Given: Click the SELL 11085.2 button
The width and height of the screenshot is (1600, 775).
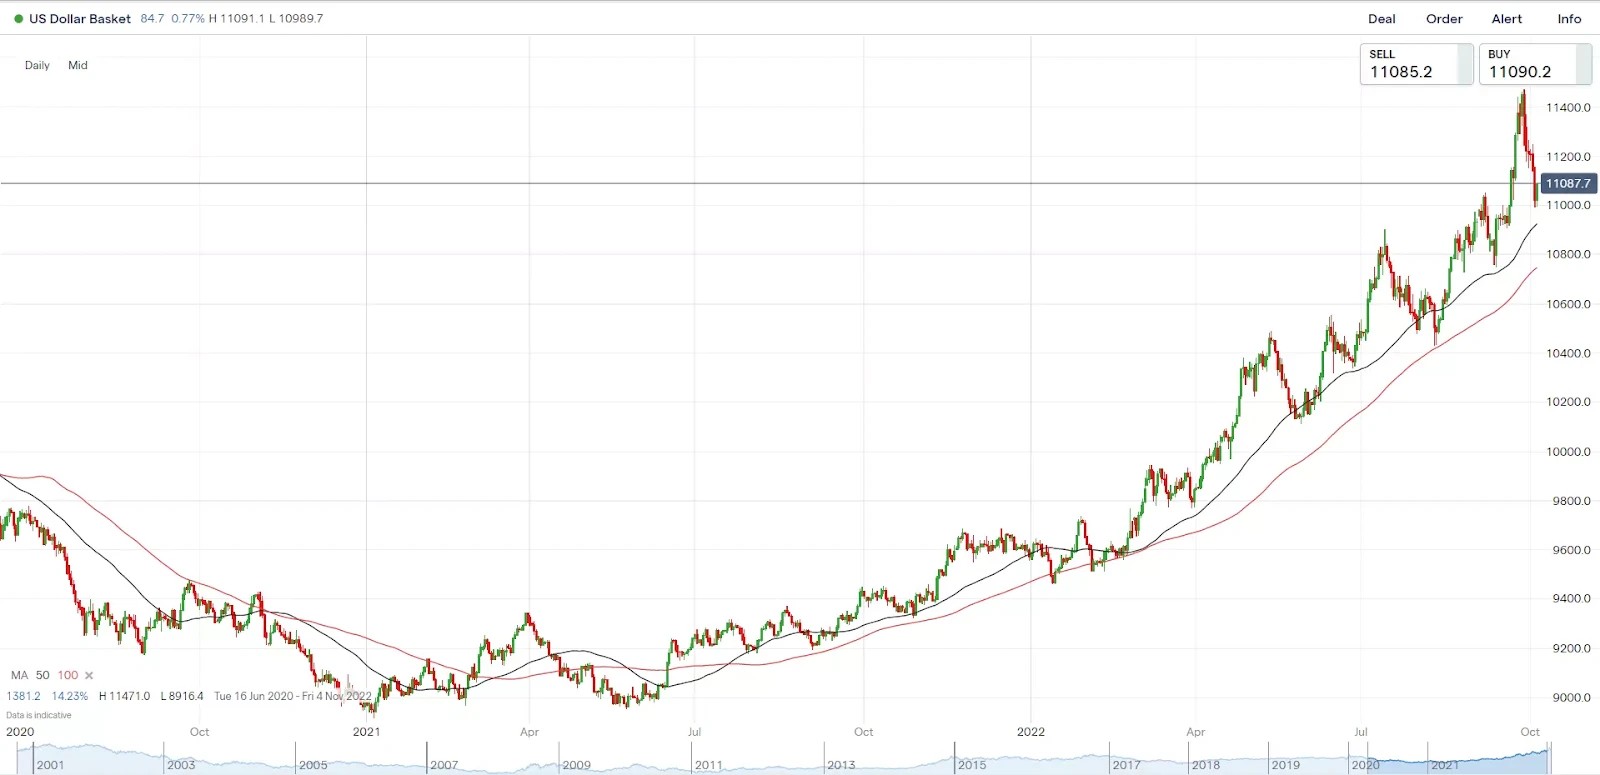Looking at the screenshot, I should (1416, 64).
